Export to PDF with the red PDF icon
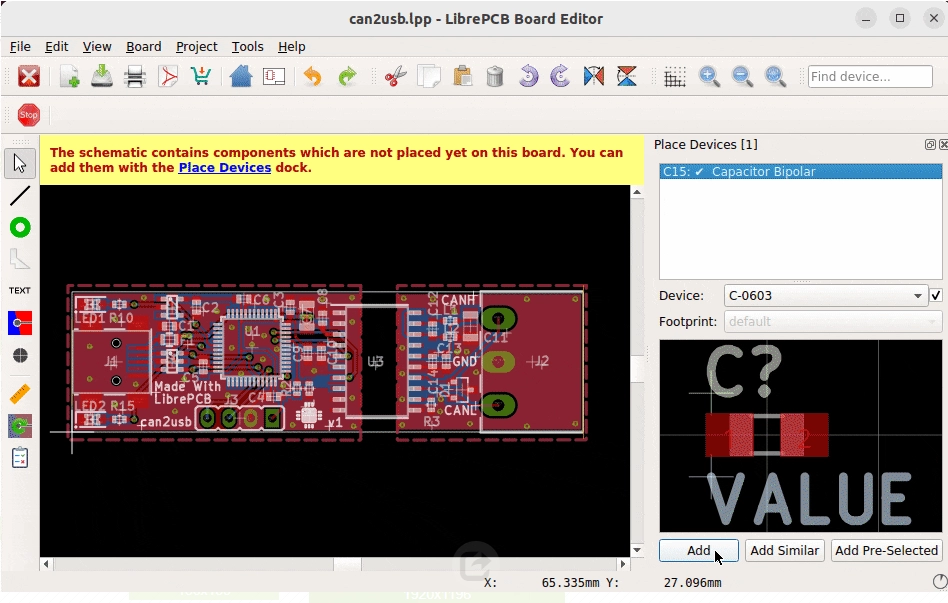This screenshot has width=948, height=603. [167, 77]
